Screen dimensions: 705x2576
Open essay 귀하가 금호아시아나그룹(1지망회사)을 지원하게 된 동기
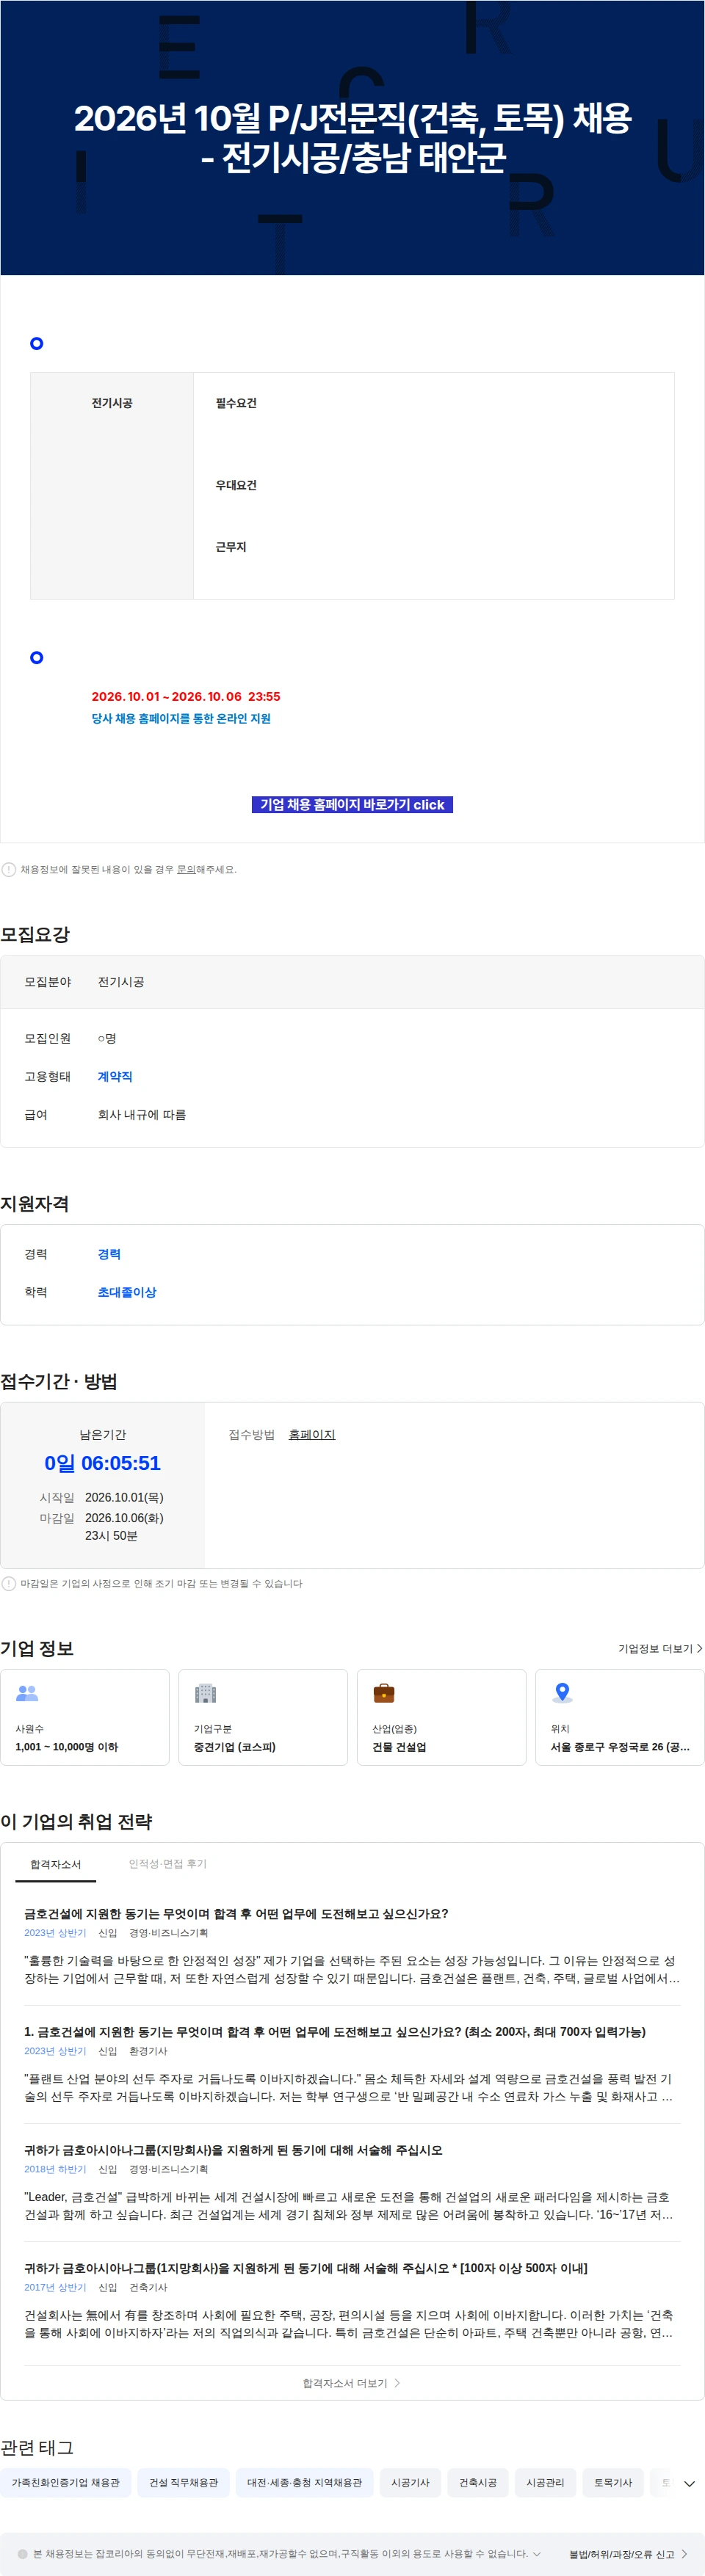[x=306, y=2268]
